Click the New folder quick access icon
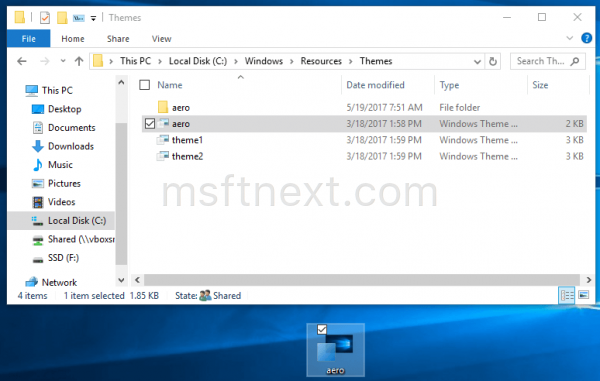The width and height of the screenshot is (600, 381). [x=62, y=18]
